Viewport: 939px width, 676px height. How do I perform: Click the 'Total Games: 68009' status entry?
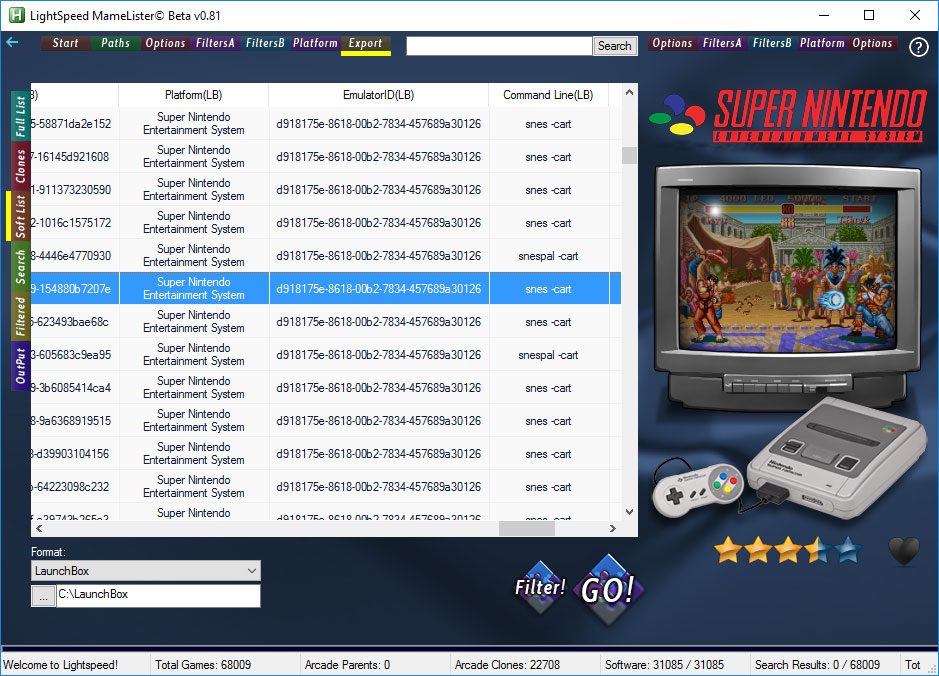coord(203,665)
